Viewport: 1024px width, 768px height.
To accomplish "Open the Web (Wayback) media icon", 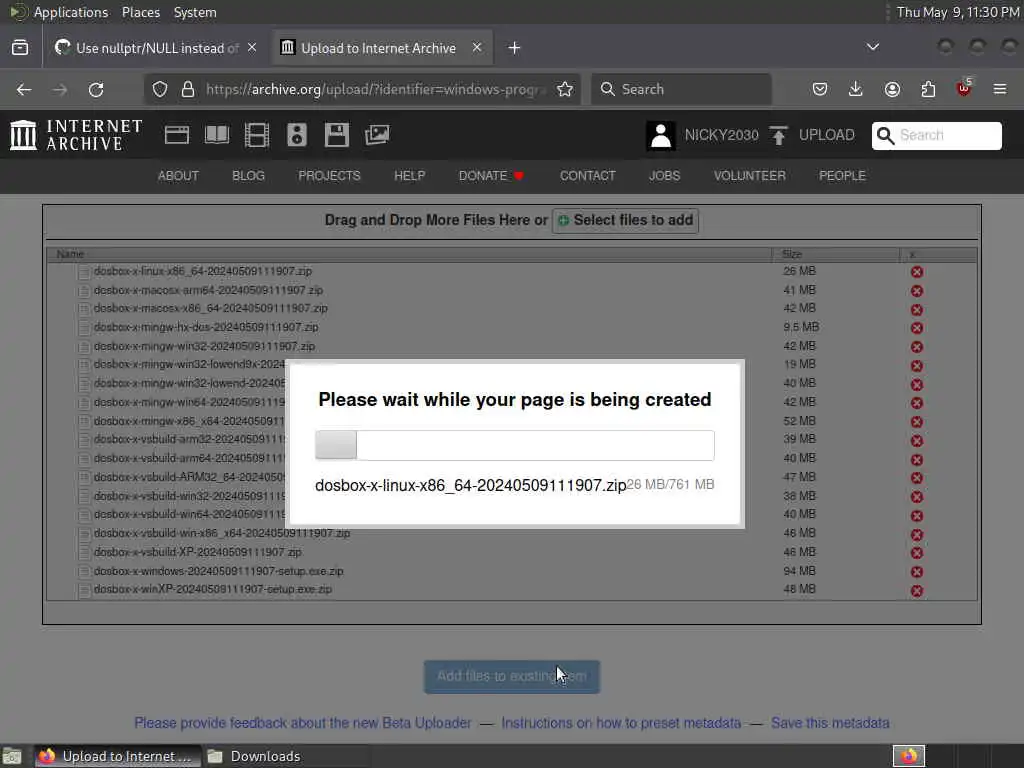I will pyautogui.click(x=176, y=135).
